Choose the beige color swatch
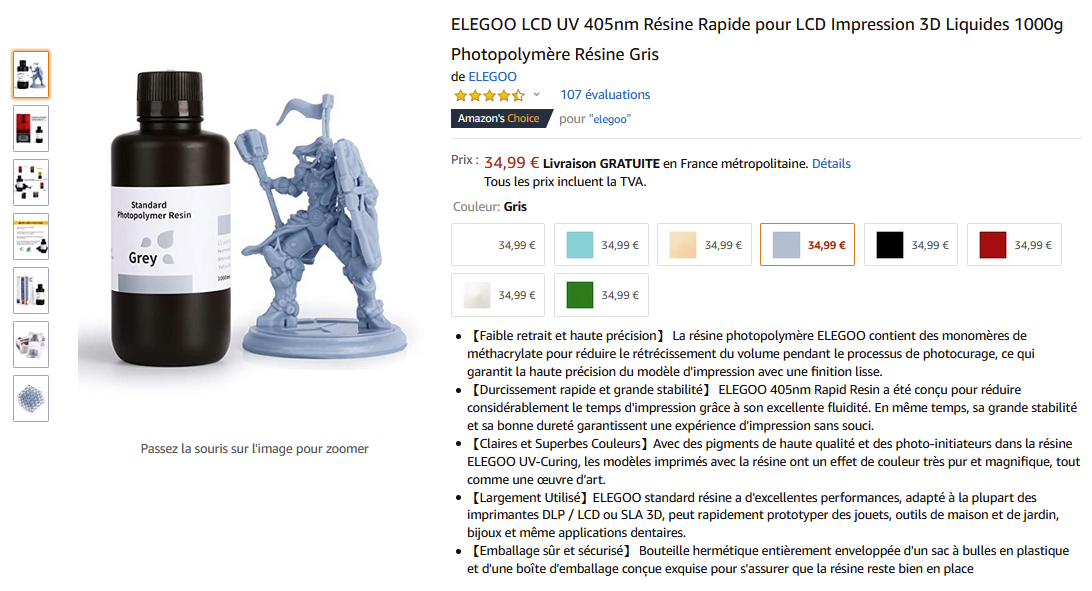The width and height of the screenshot is (1092, 591). 704,245
